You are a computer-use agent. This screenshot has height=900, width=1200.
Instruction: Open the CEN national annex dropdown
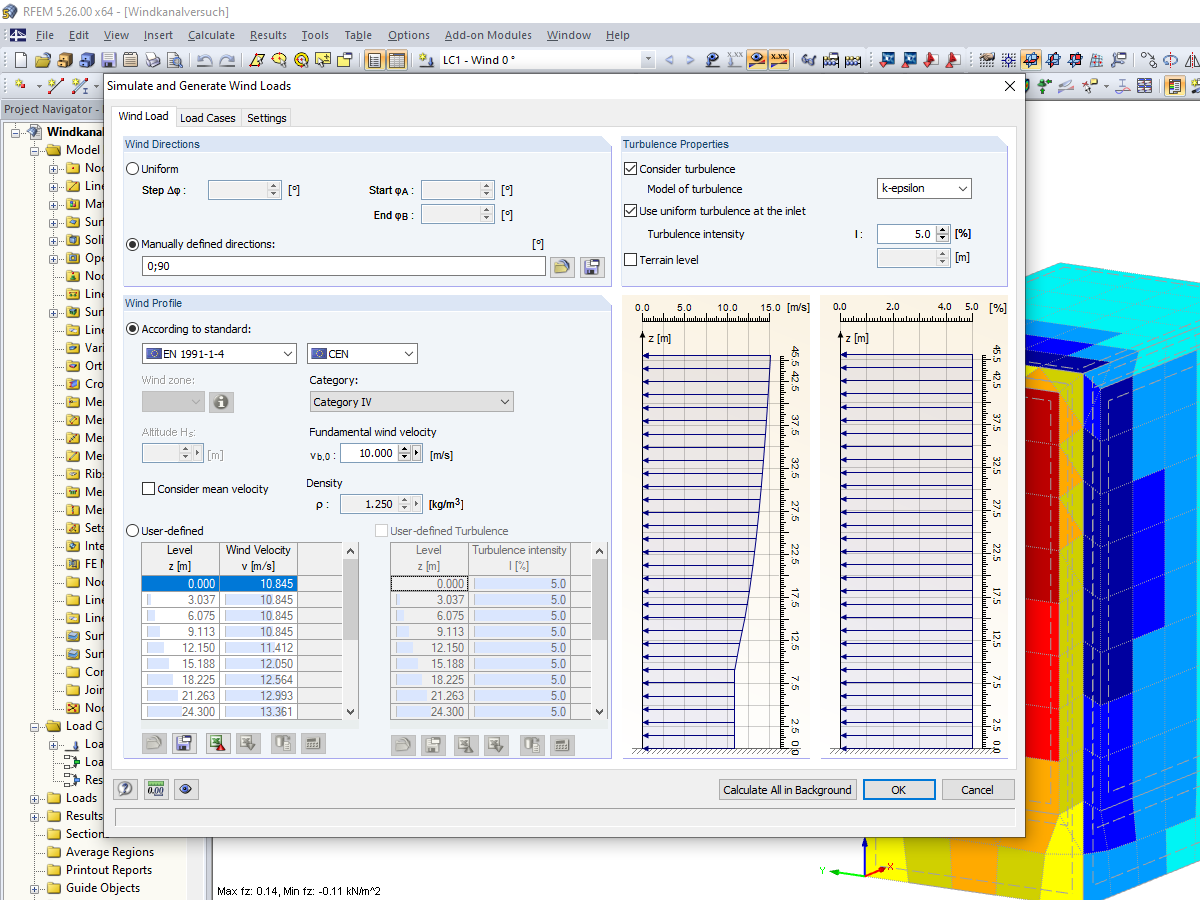tap(362, 353)
